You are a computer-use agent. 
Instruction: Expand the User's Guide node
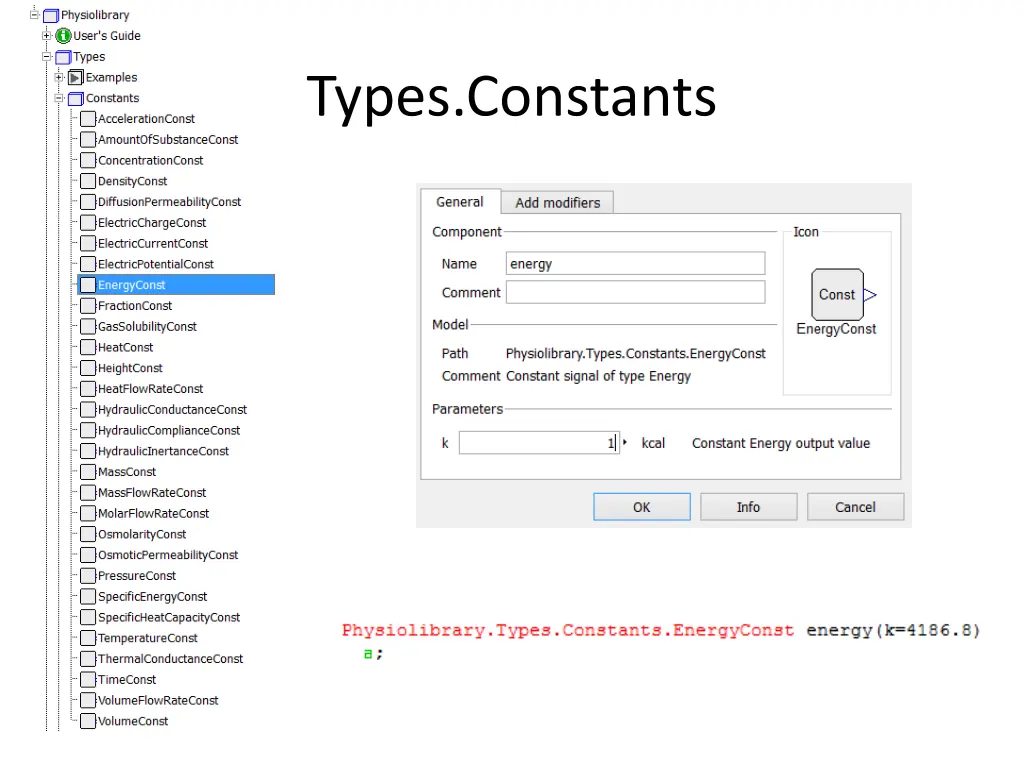pos(46,35)
